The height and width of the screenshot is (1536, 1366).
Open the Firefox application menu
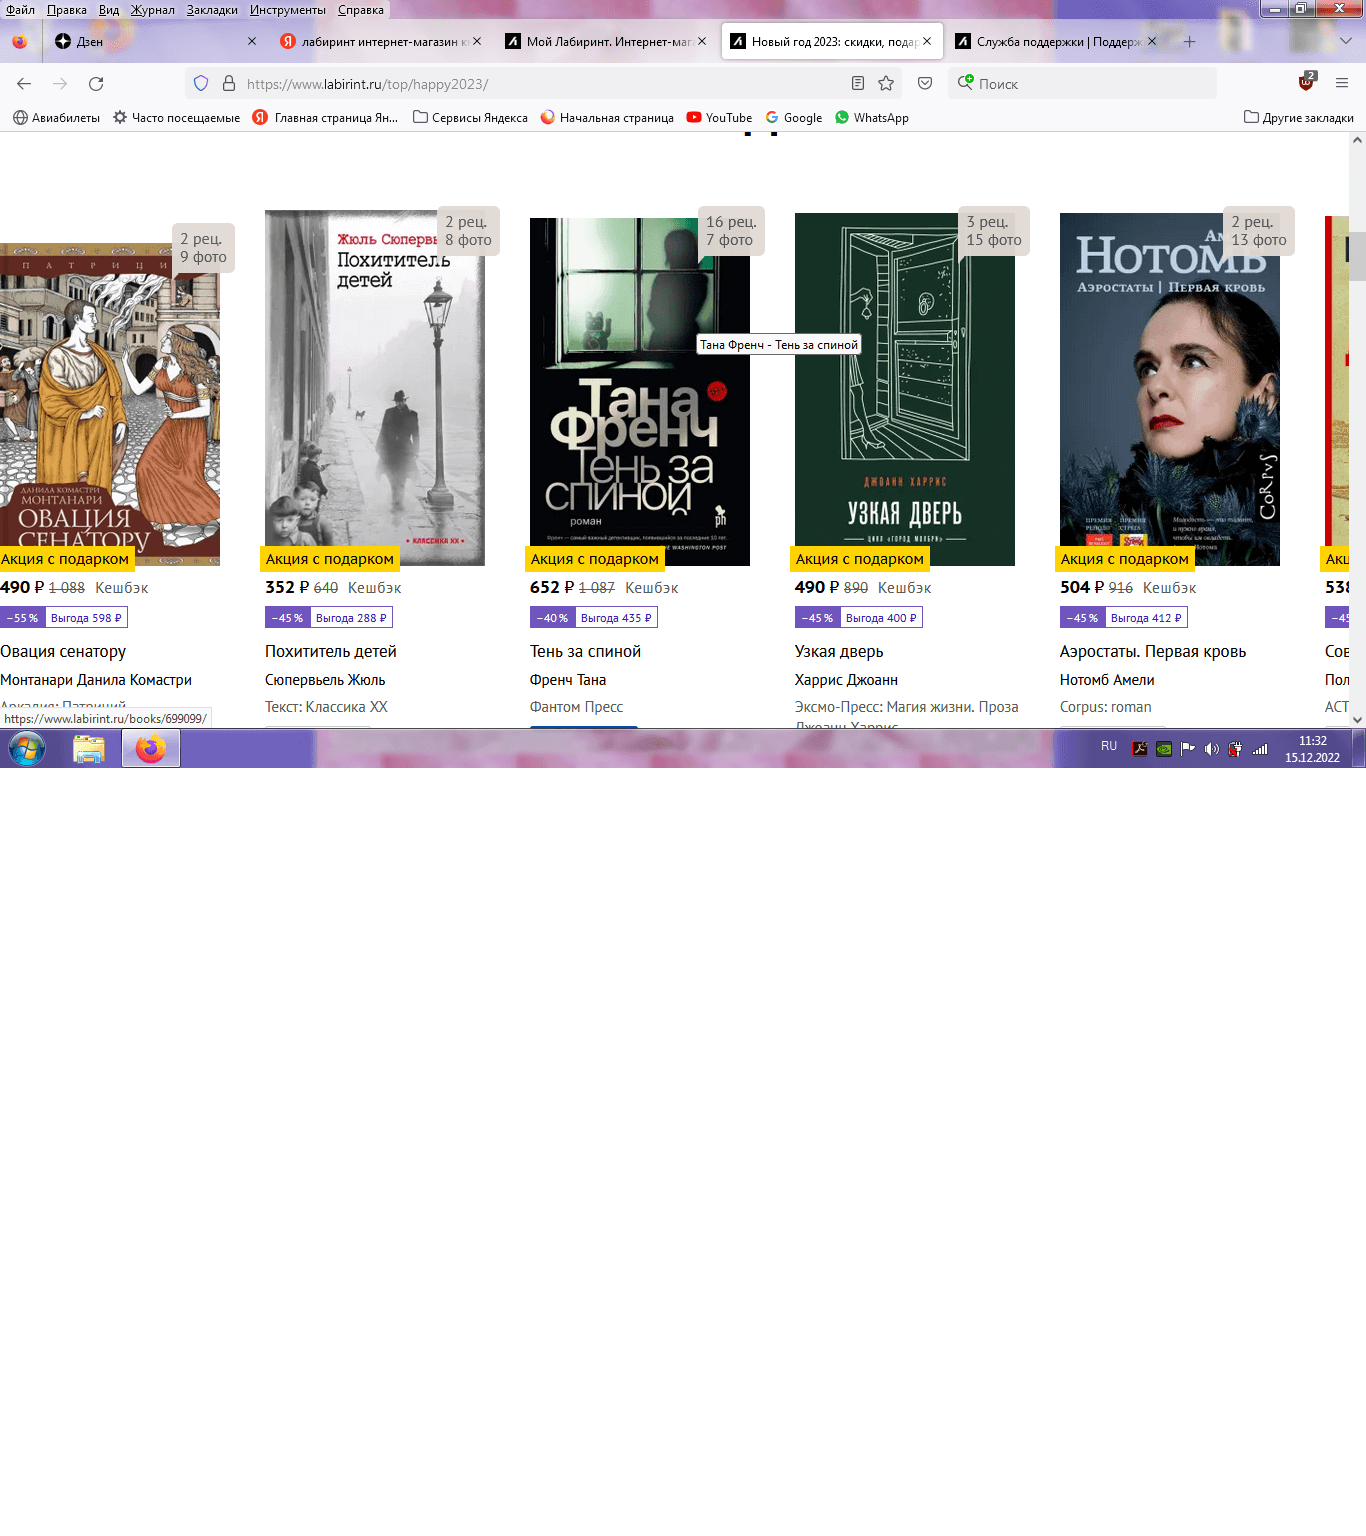[1342, 84]
